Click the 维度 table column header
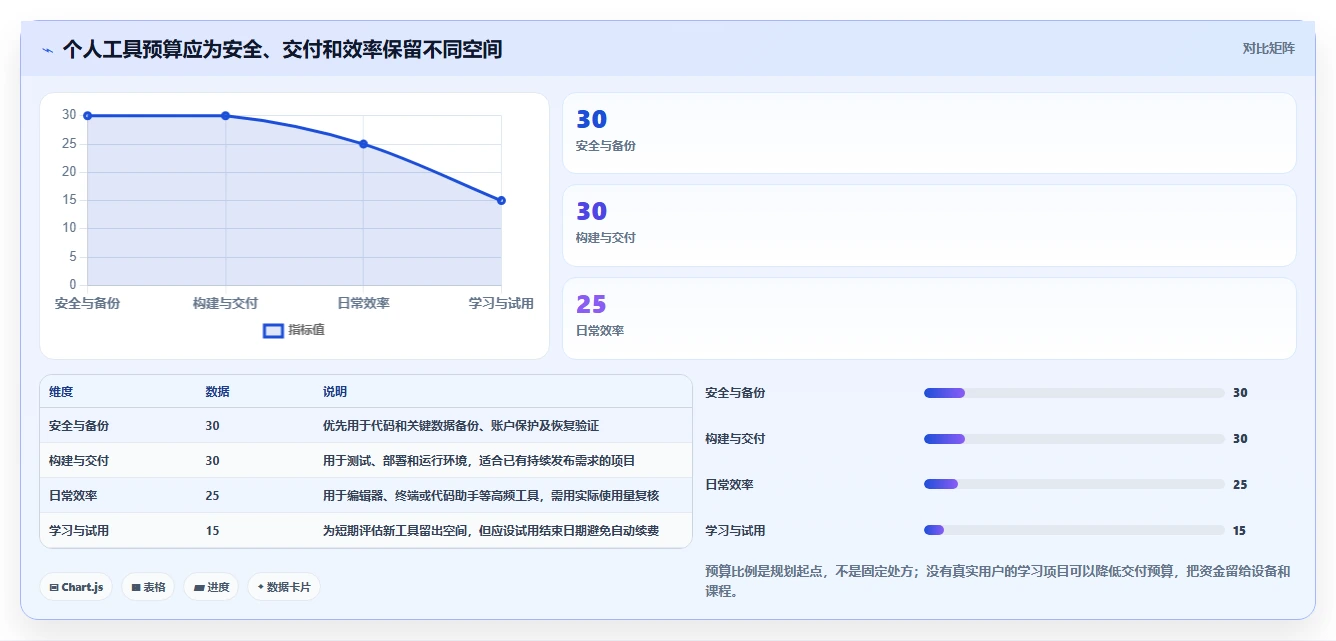The image size is (1336, 641). (61, 392)
